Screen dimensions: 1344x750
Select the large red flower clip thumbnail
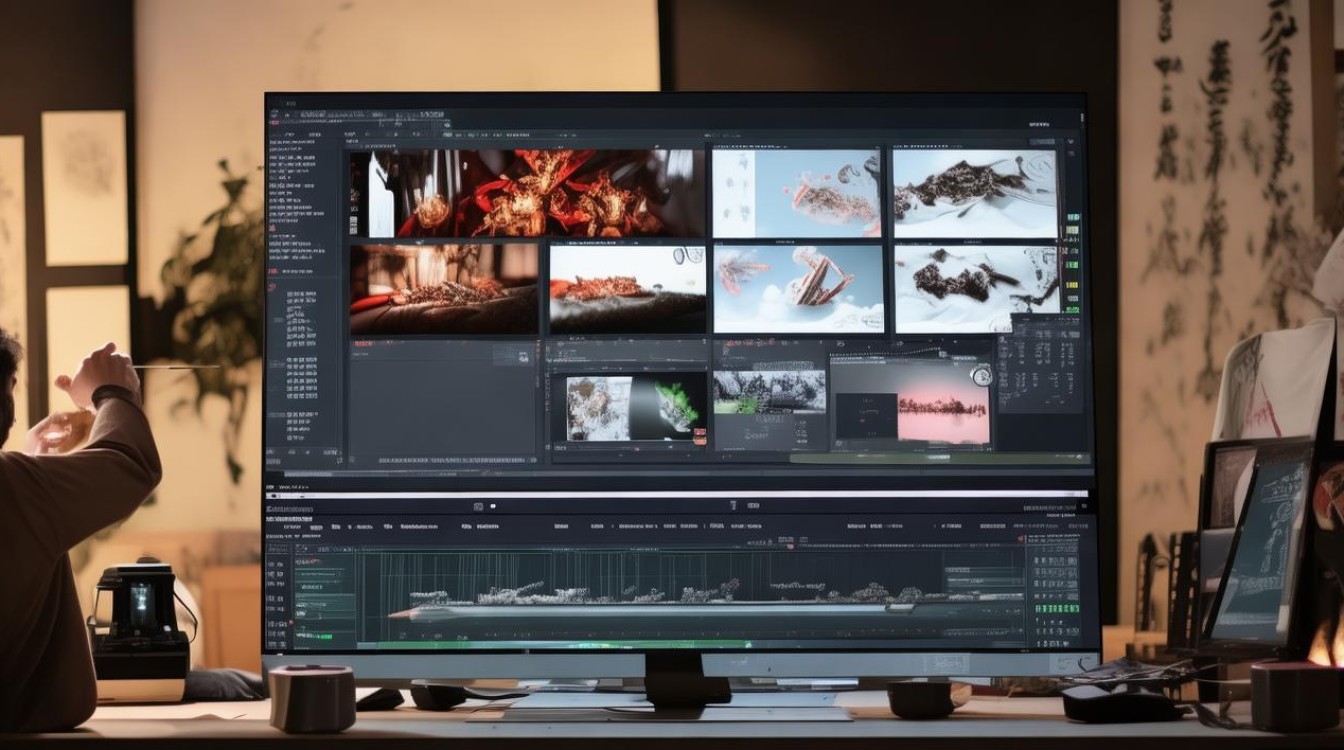point(527,193)
